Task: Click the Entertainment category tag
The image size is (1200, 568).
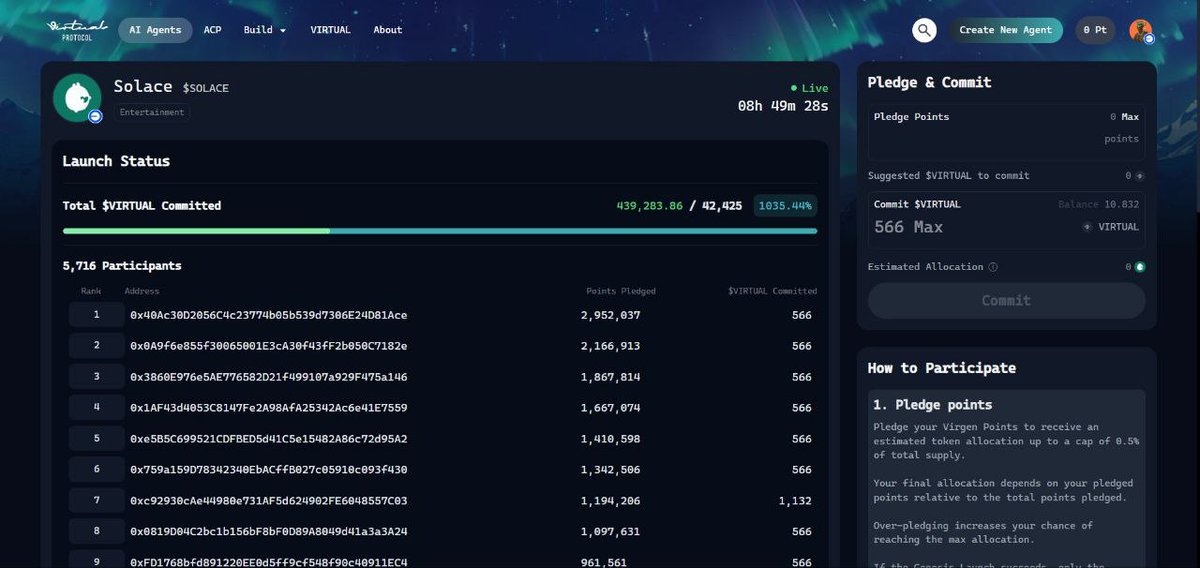Action: (x=152, y=112)
